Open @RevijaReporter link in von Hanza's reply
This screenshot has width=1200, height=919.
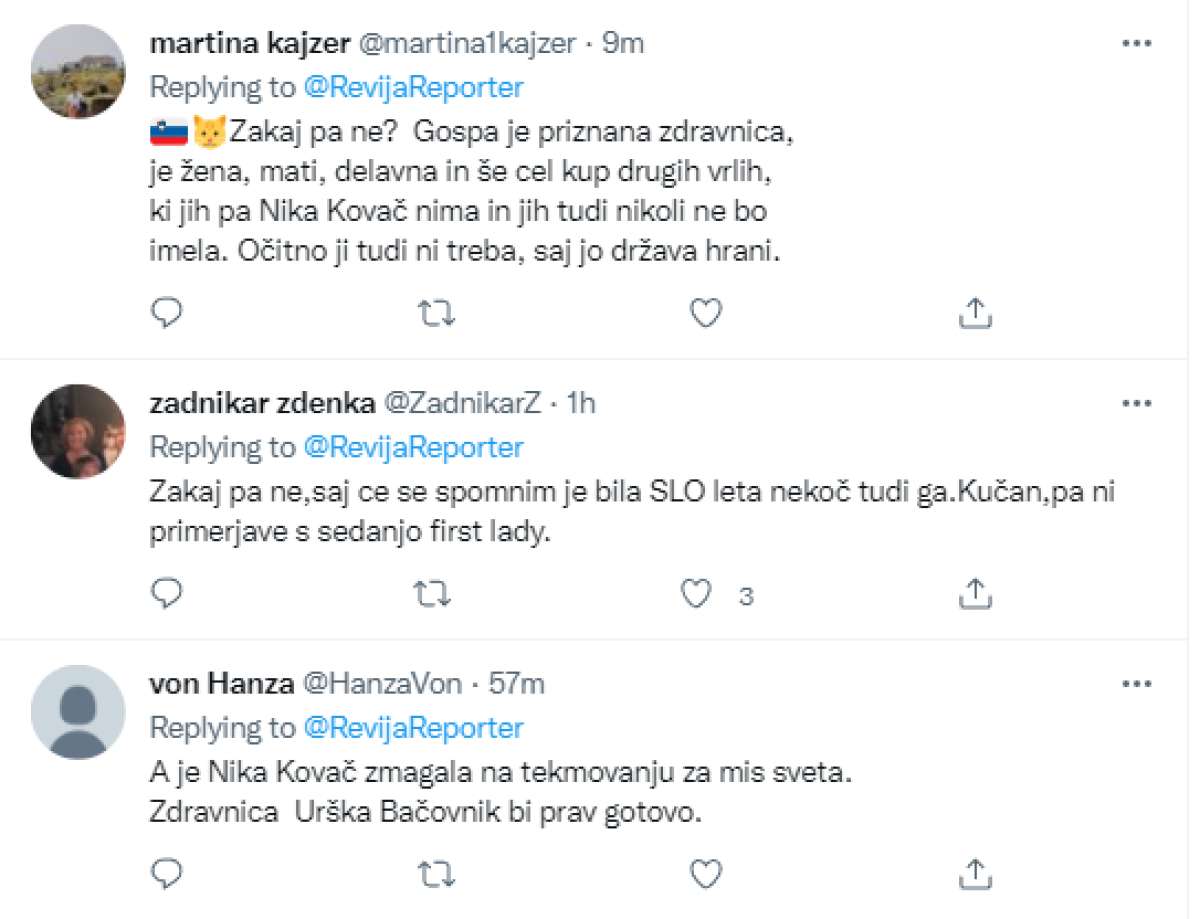tap(413, 728)
